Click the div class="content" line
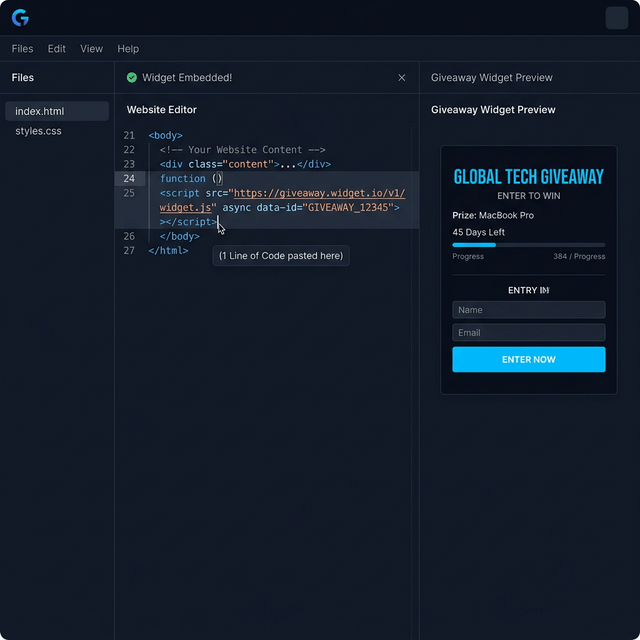The width and height of the screenshot is (640, 640). (x=245, y=164)
